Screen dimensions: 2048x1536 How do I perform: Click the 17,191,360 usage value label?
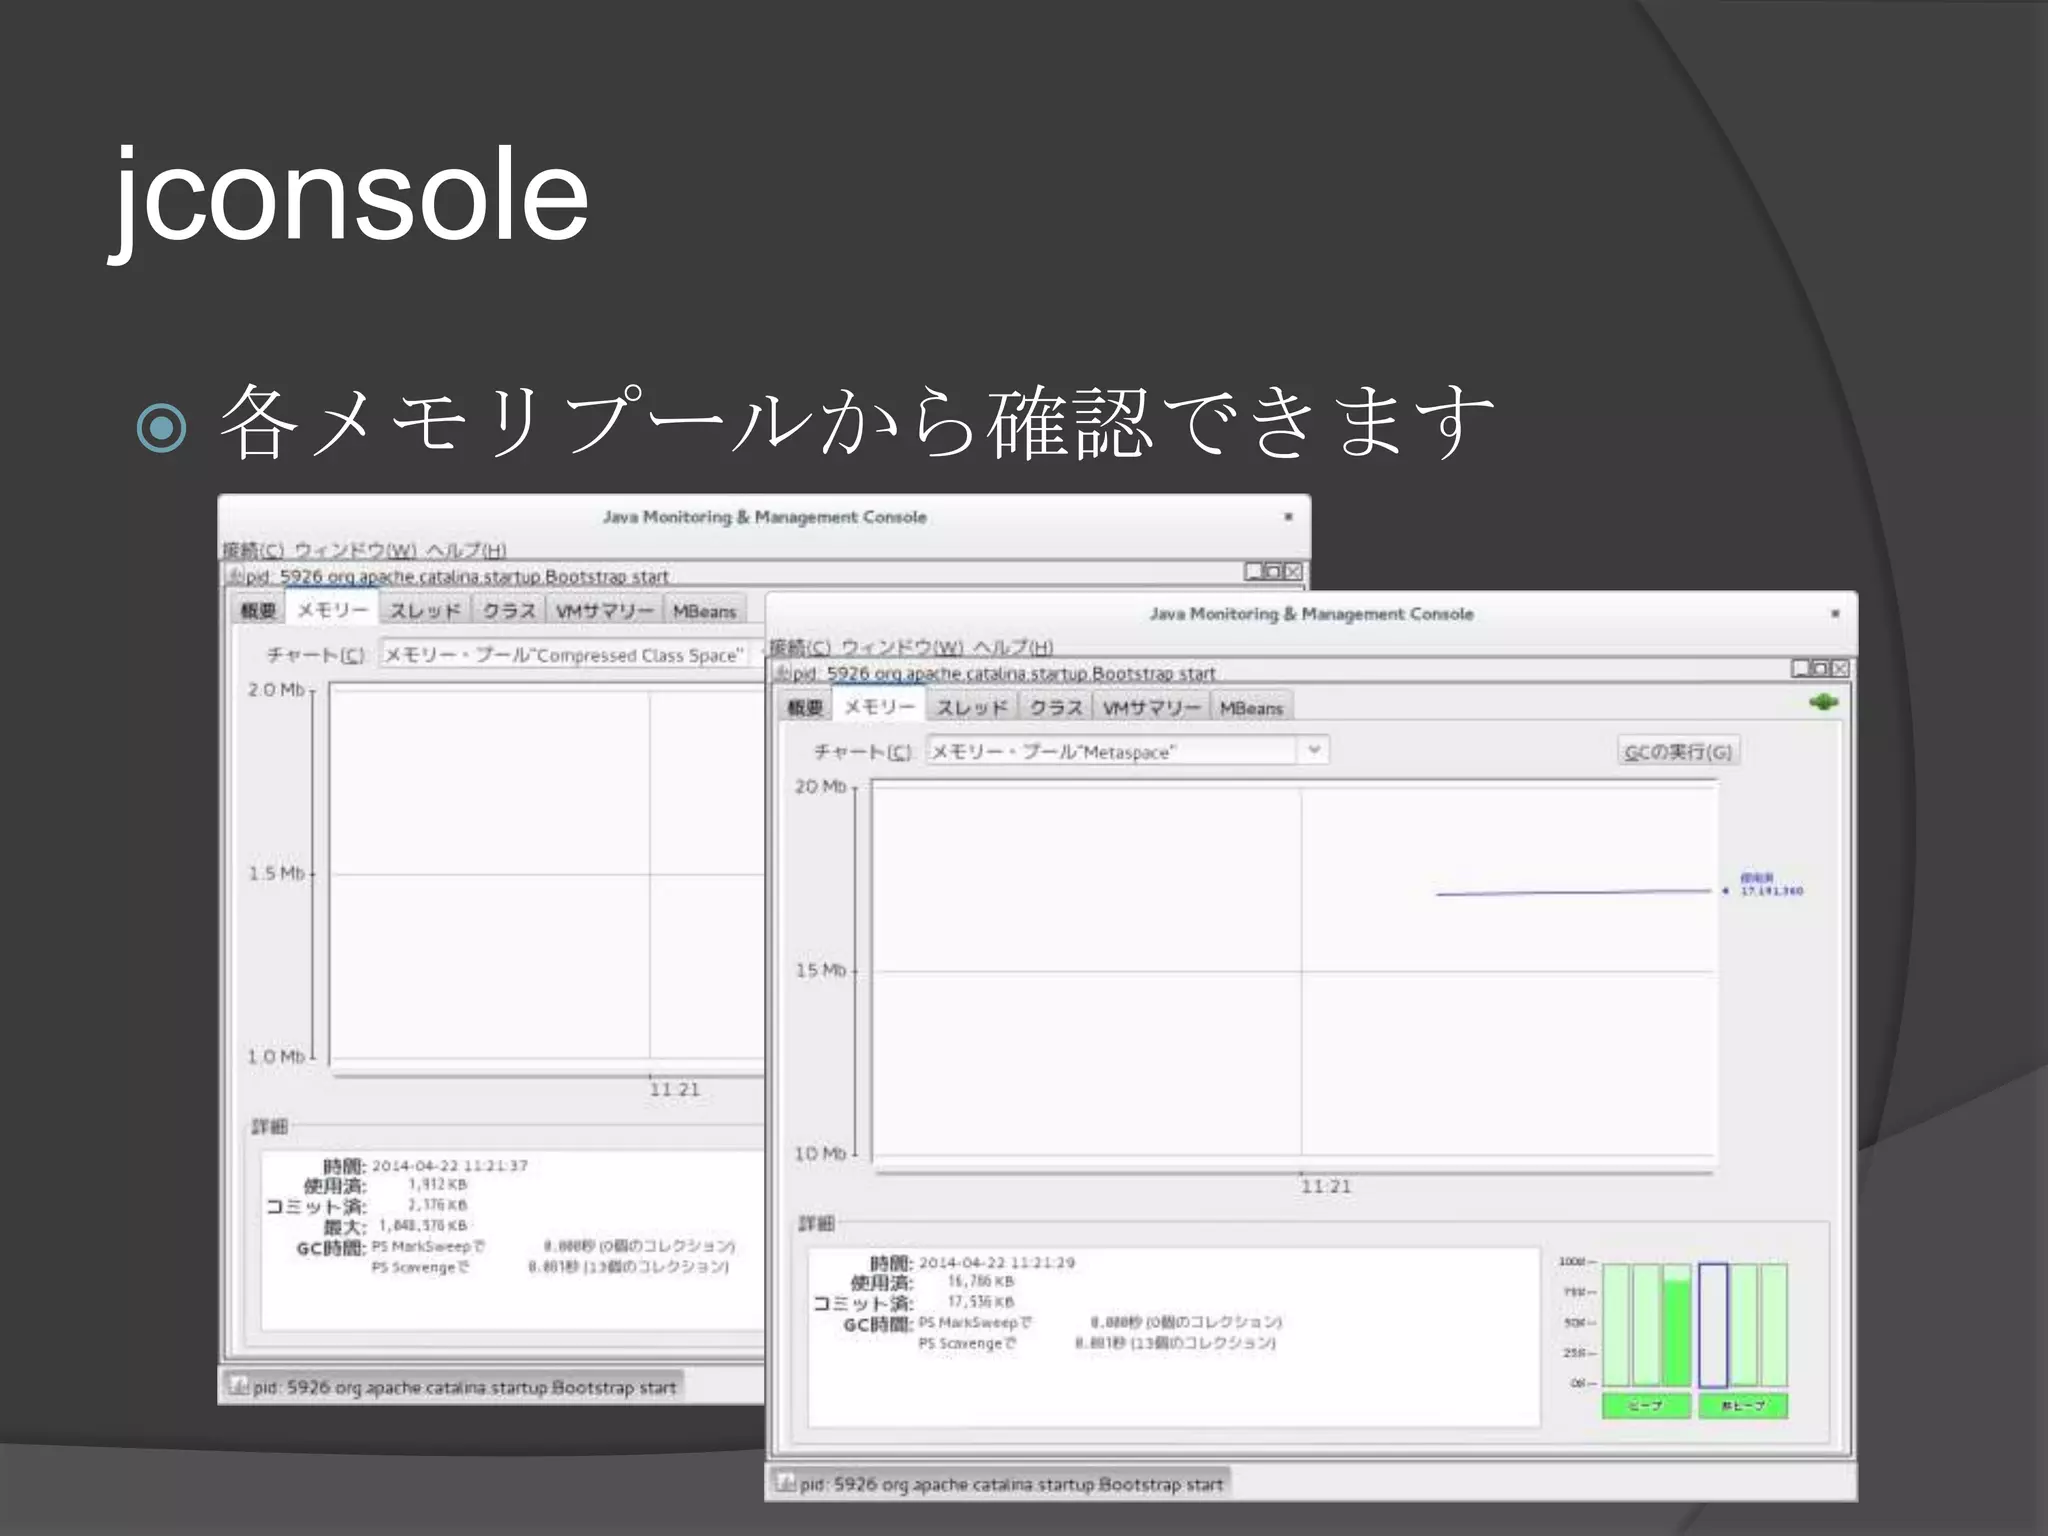tap(1771, 891)
